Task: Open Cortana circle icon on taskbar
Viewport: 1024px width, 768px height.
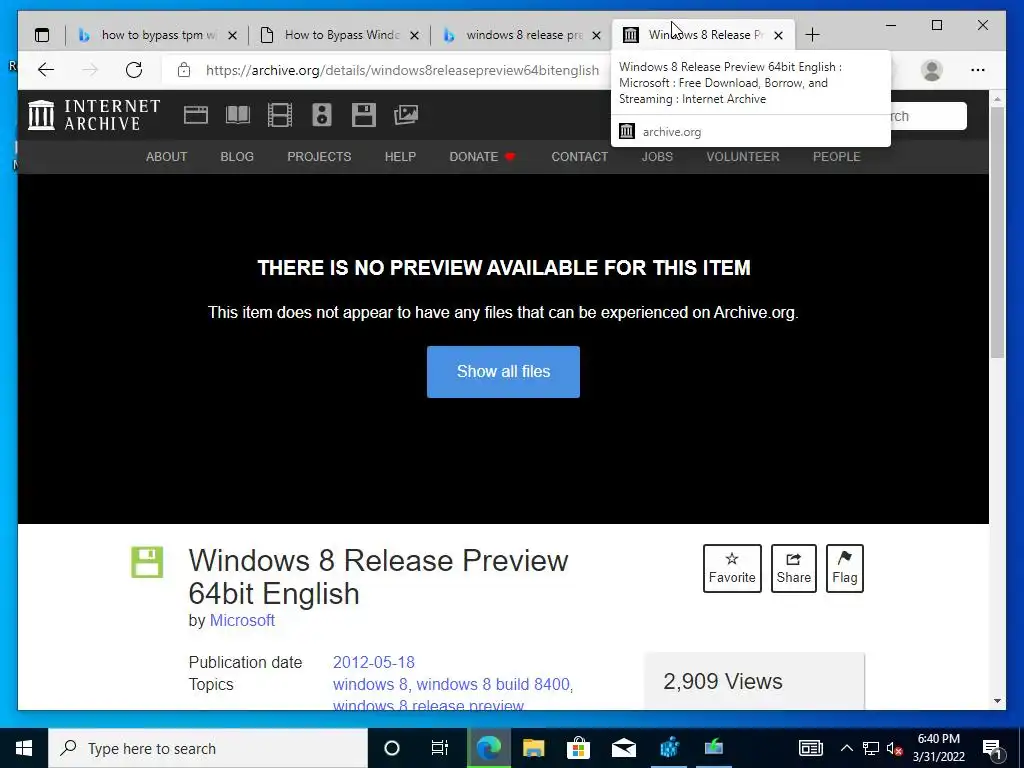Action: [392, 748]
